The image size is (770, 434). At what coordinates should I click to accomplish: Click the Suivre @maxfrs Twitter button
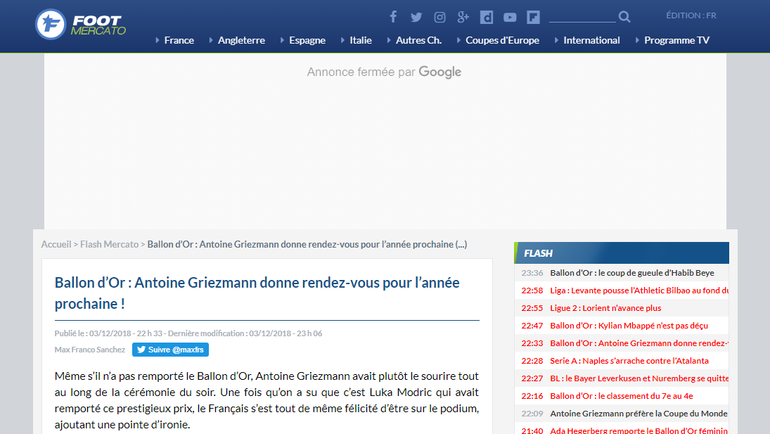(x=171, y=350)
